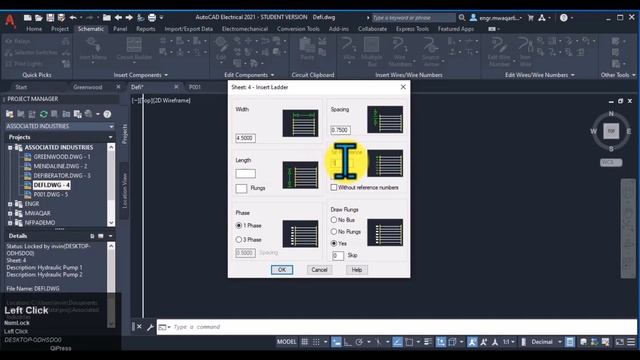Click the New drawing icon in quick access

tap(28, 18)
